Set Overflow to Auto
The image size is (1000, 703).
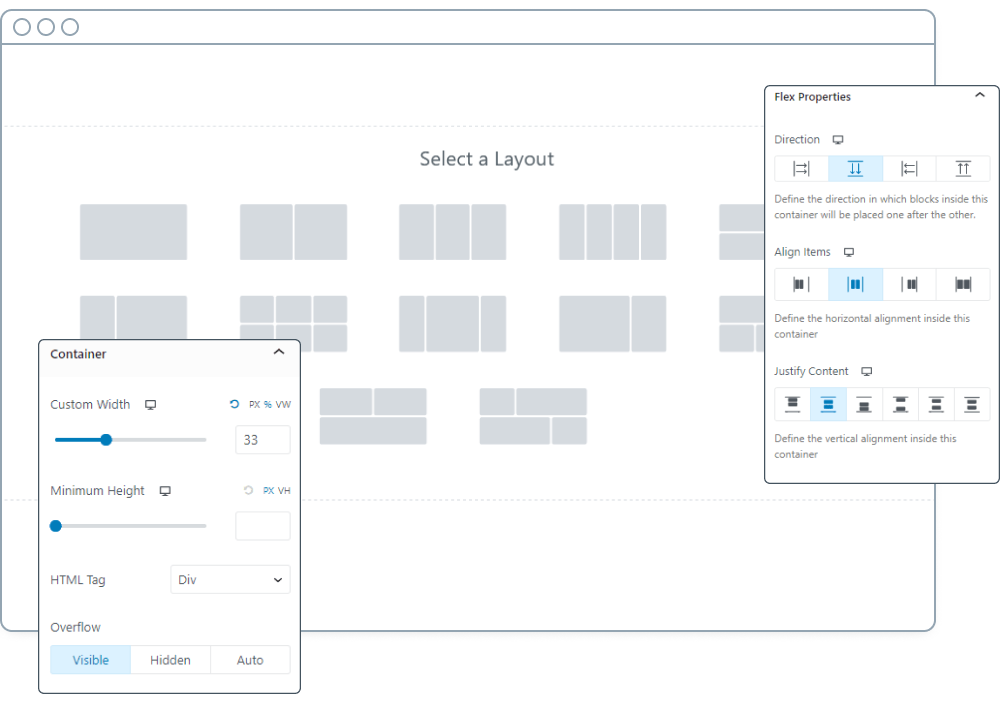coord(250,660)
